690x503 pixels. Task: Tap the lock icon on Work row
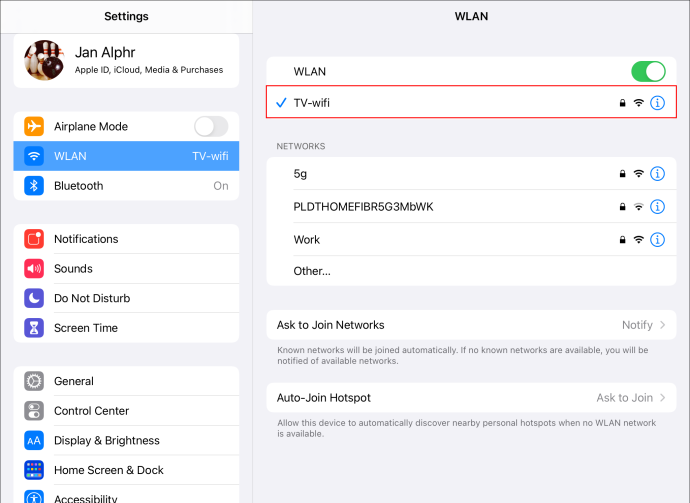[622, 239]
